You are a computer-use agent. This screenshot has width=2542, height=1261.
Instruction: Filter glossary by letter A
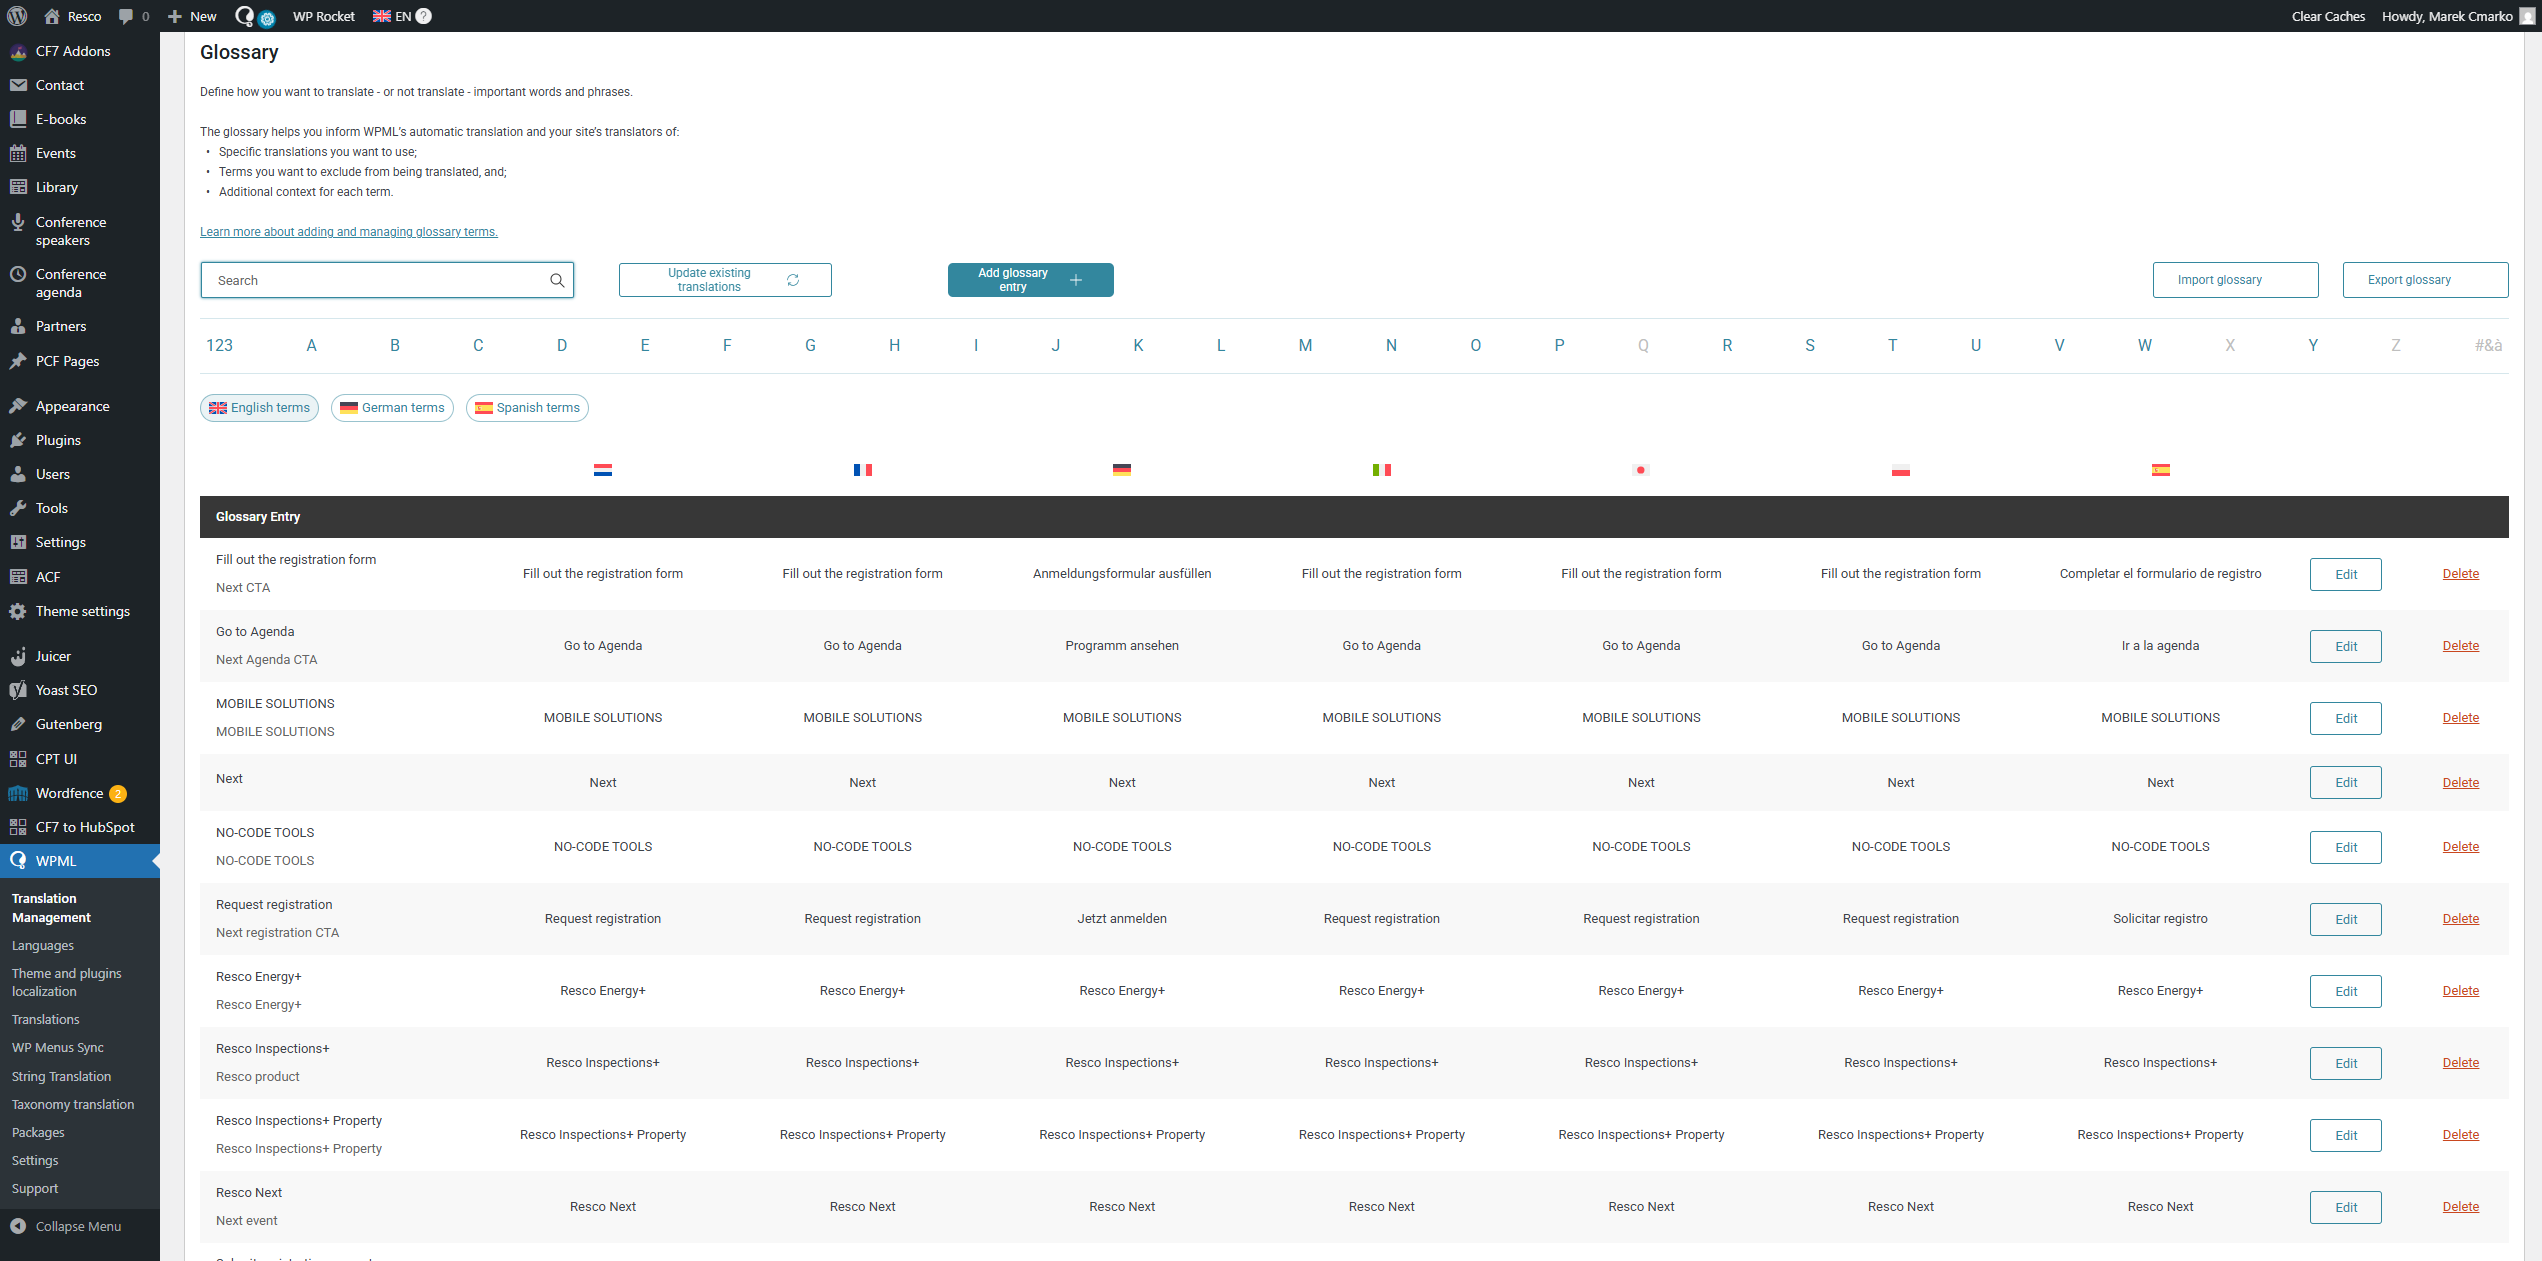[311, 345]
